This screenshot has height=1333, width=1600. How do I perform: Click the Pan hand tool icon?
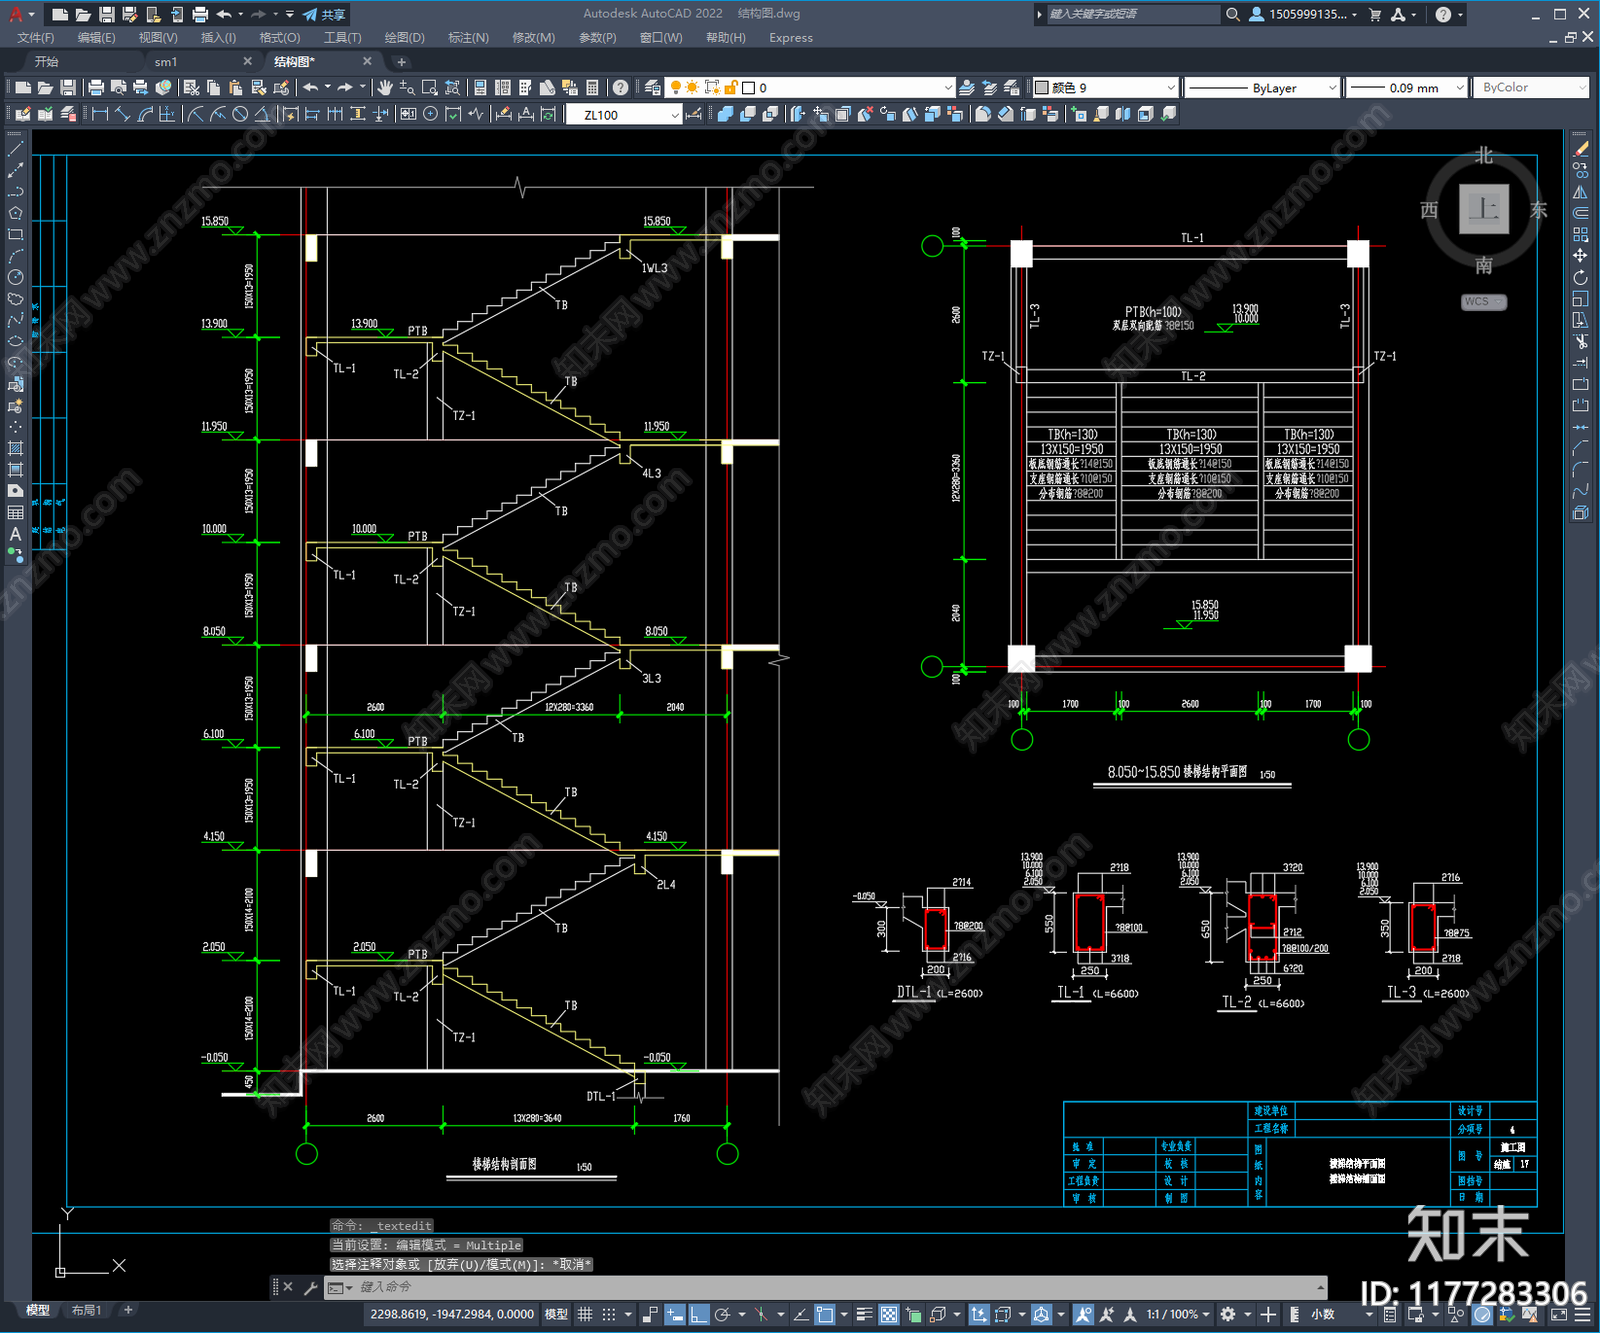tap(385, 88)
